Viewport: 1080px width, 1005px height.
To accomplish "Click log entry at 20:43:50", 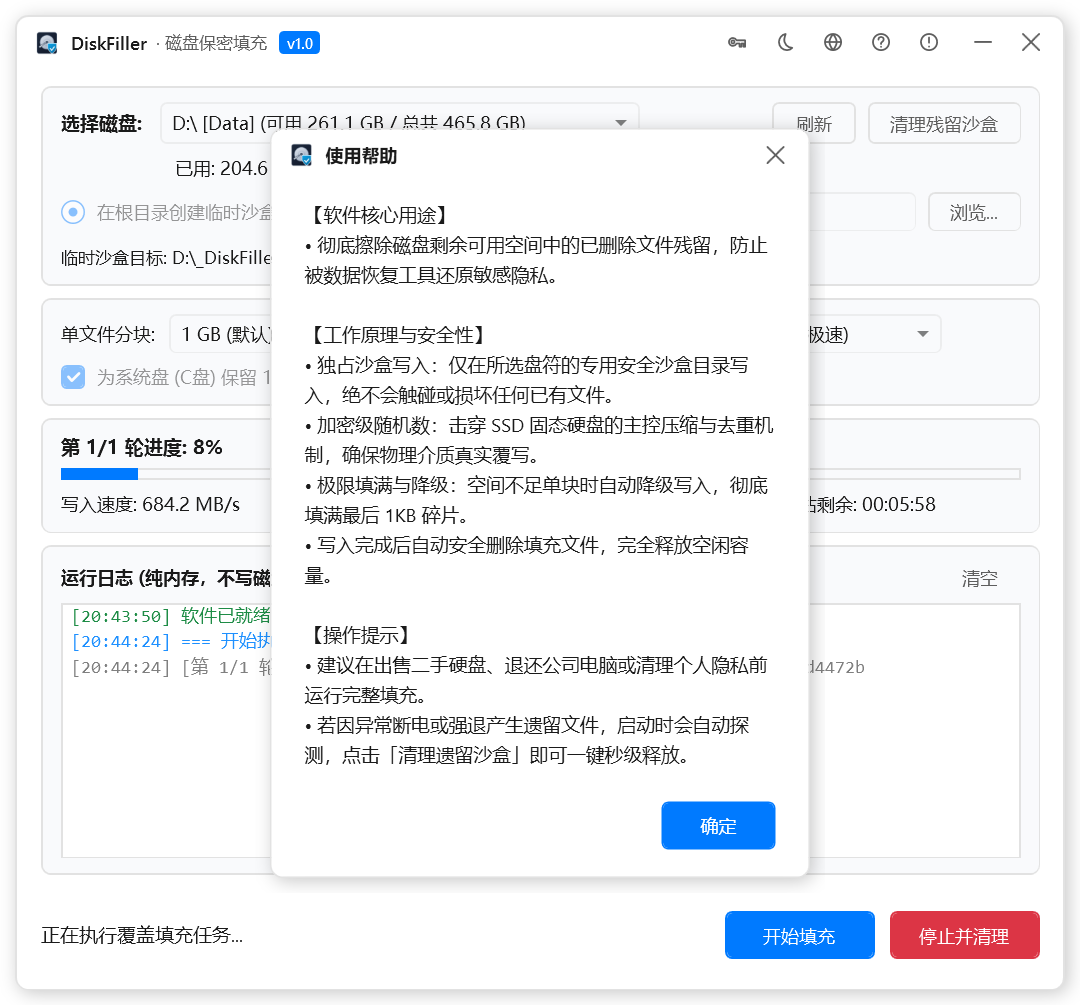I will (x=171, y=615).
